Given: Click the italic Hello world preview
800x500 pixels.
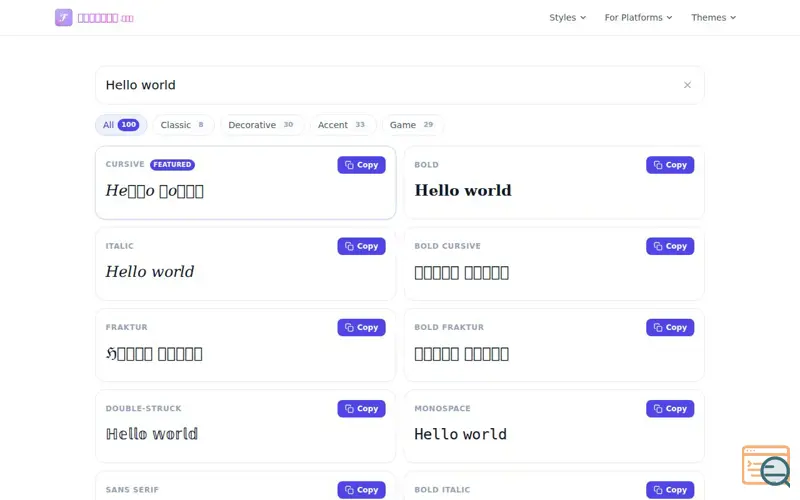Looking at the screenshot, I should pyautogui.click(x=149, y=271).
